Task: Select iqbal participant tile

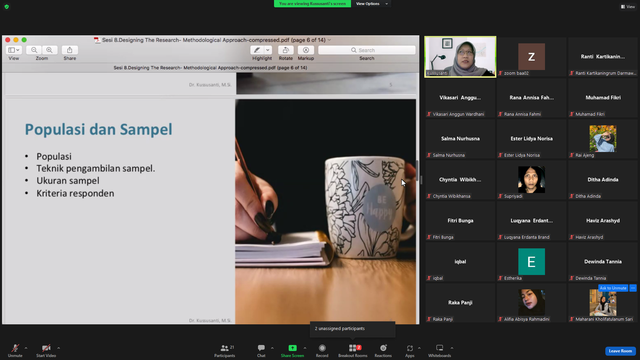Action: click(460, 262)
